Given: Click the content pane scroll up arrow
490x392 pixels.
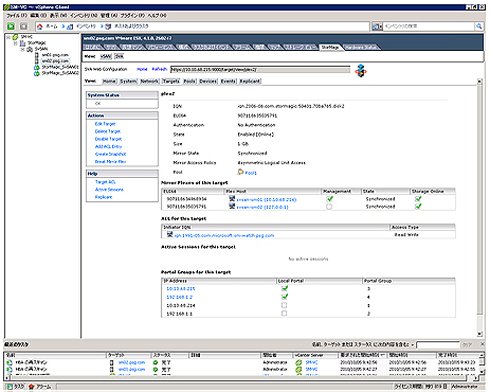Looking at the screenshot, I should 480,81.
